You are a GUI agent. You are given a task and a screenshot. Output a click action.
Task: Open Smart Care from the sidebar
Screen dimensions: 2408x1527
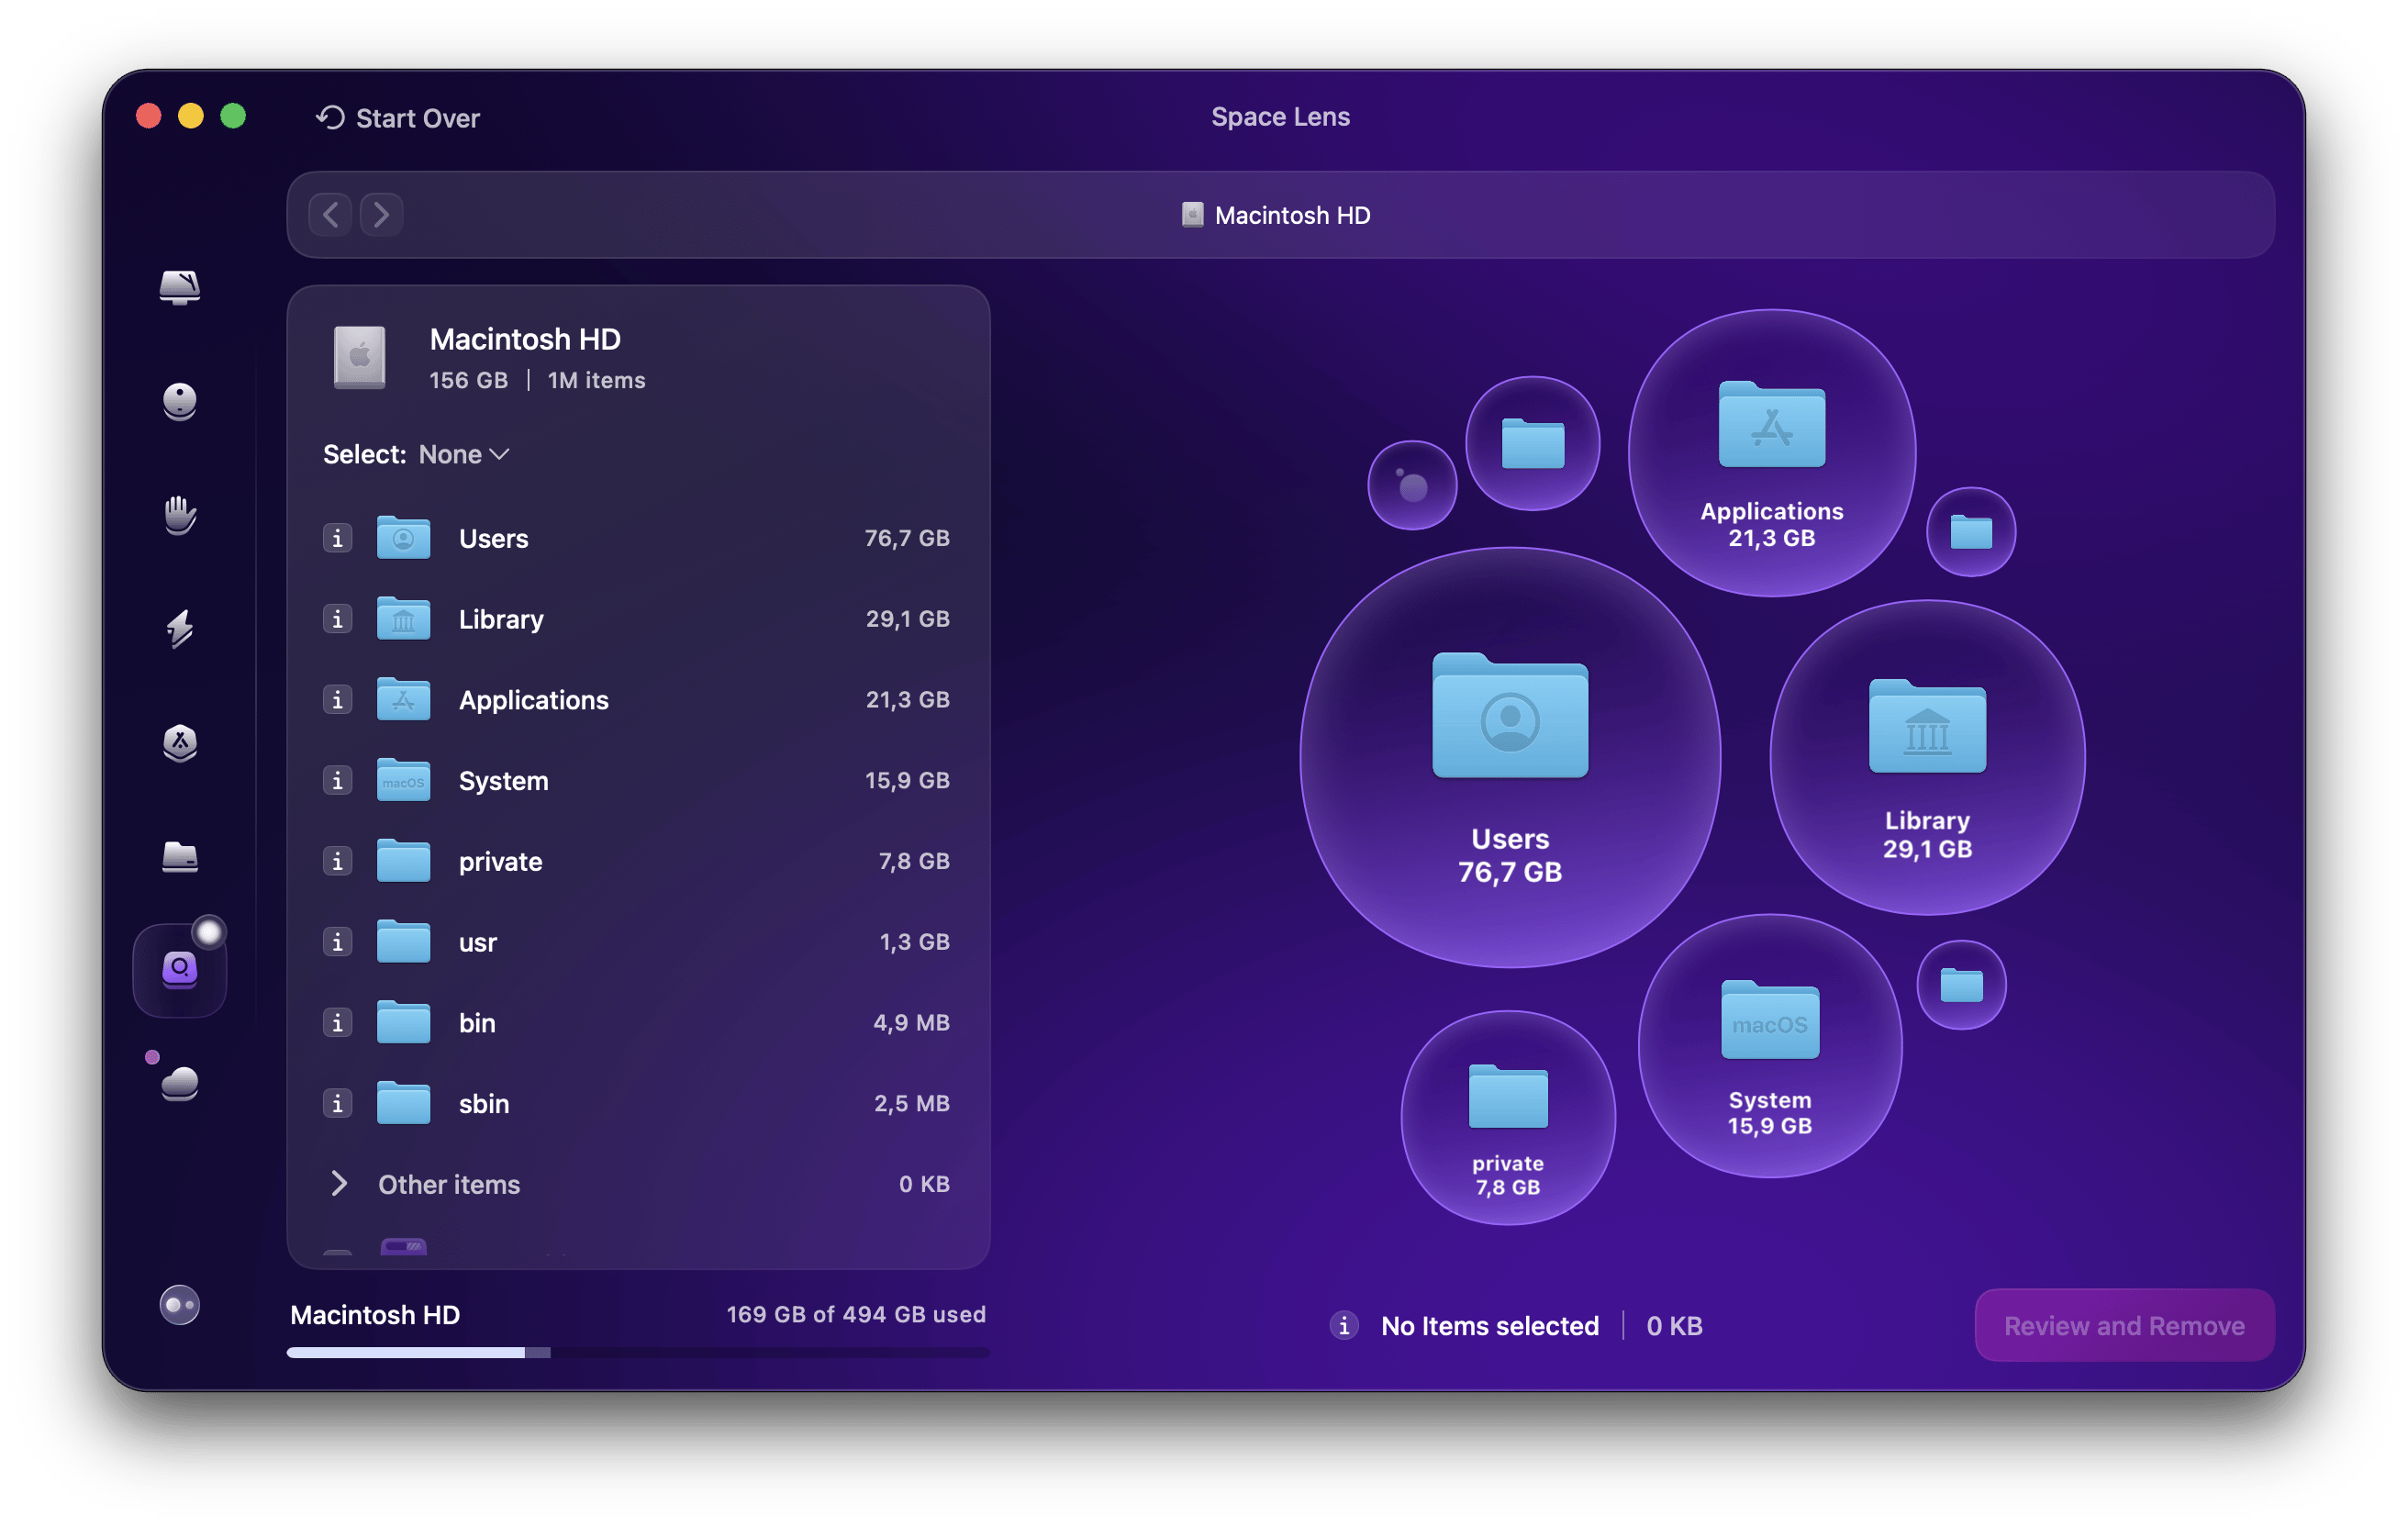(180, 290)
